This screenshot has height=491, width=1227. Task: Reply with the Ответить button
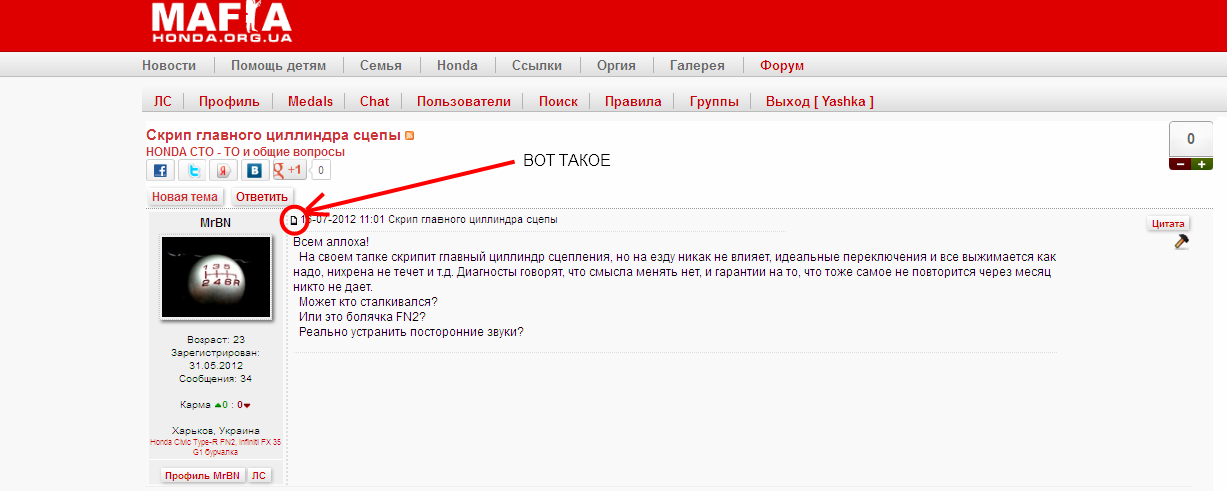point(261,197)
